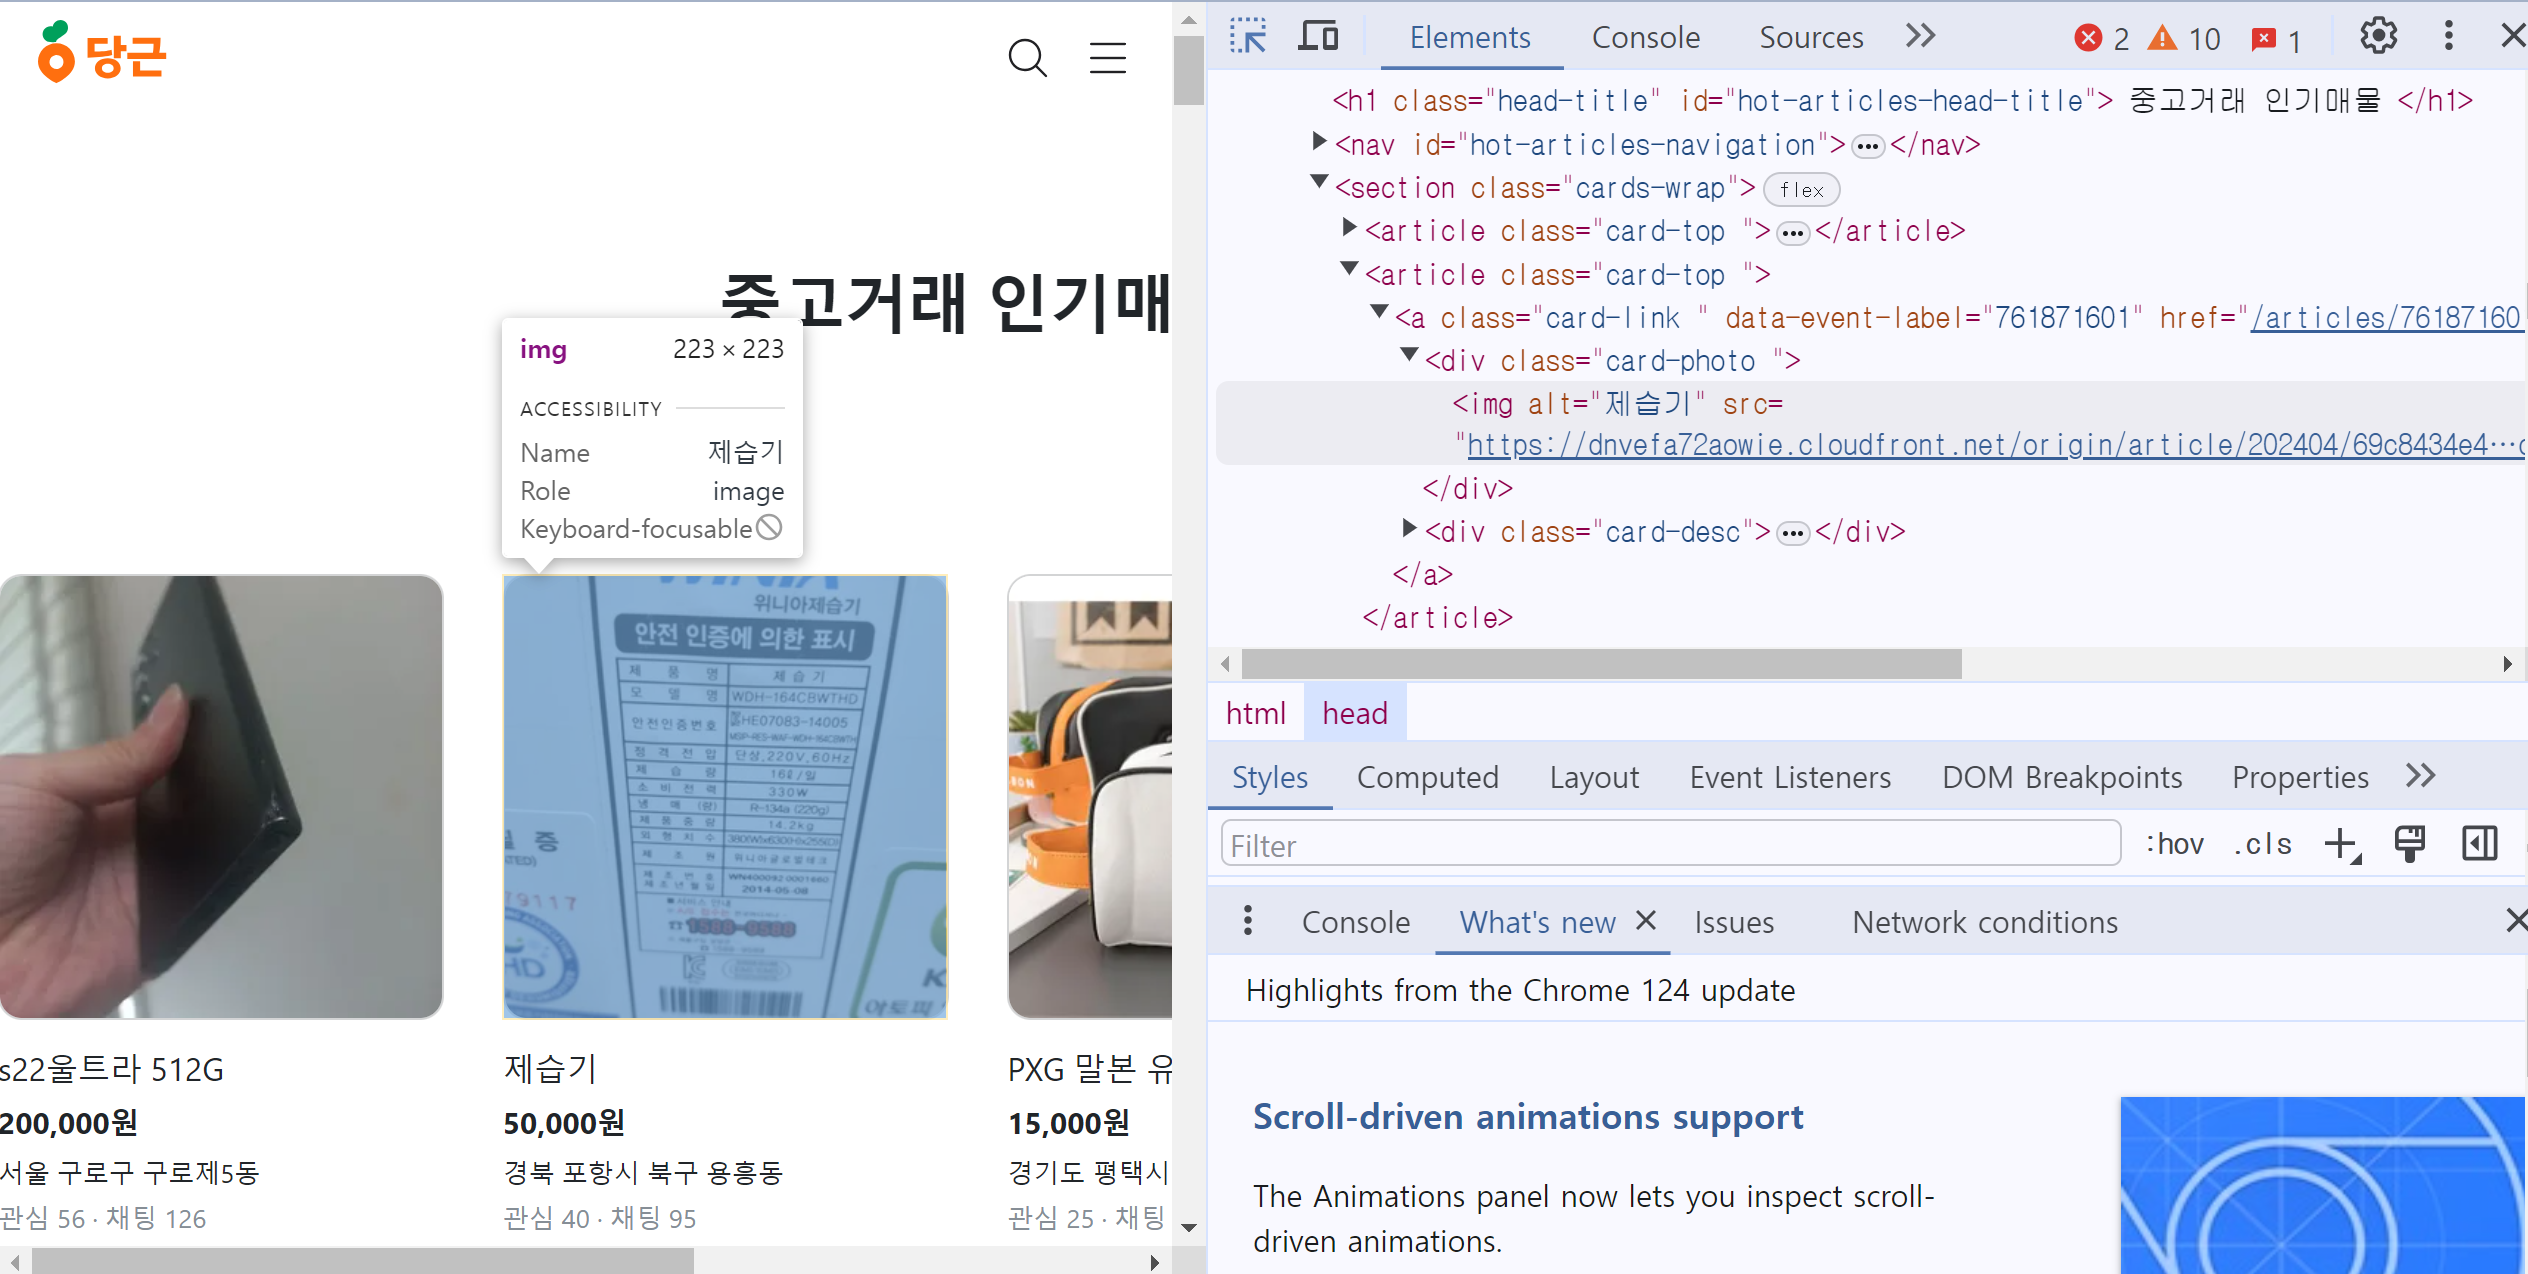
Task: Switch to the Console tab
Action: (x=1645, y=38)
